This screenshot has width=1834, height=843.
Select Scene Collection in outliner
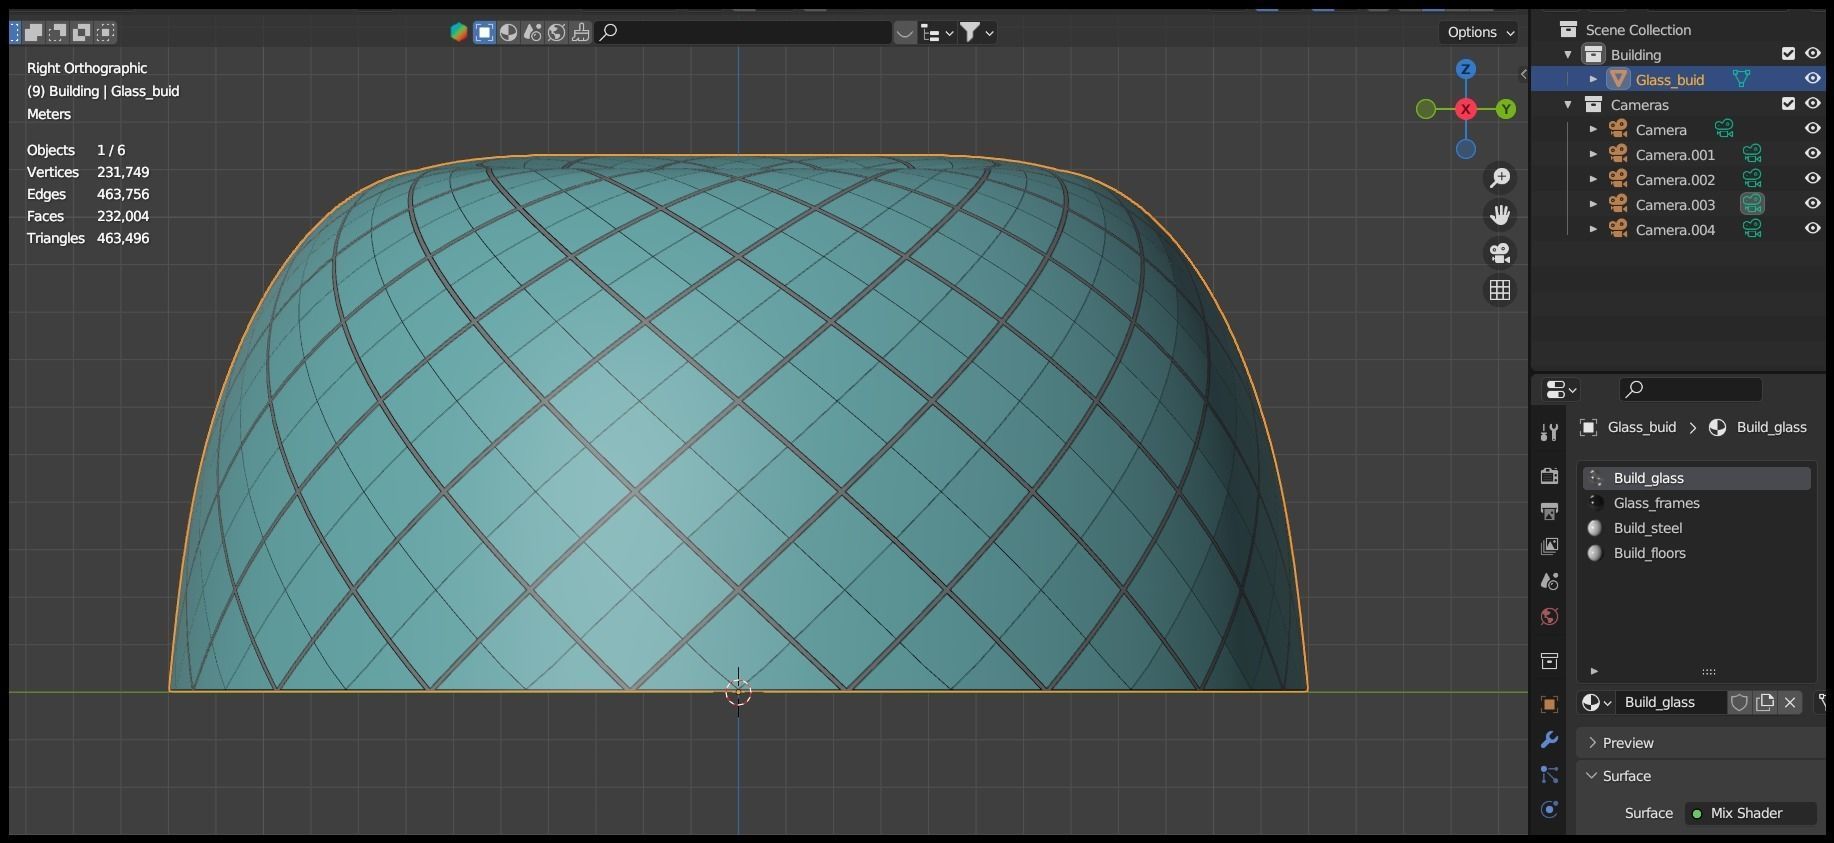pos(1638,30)
